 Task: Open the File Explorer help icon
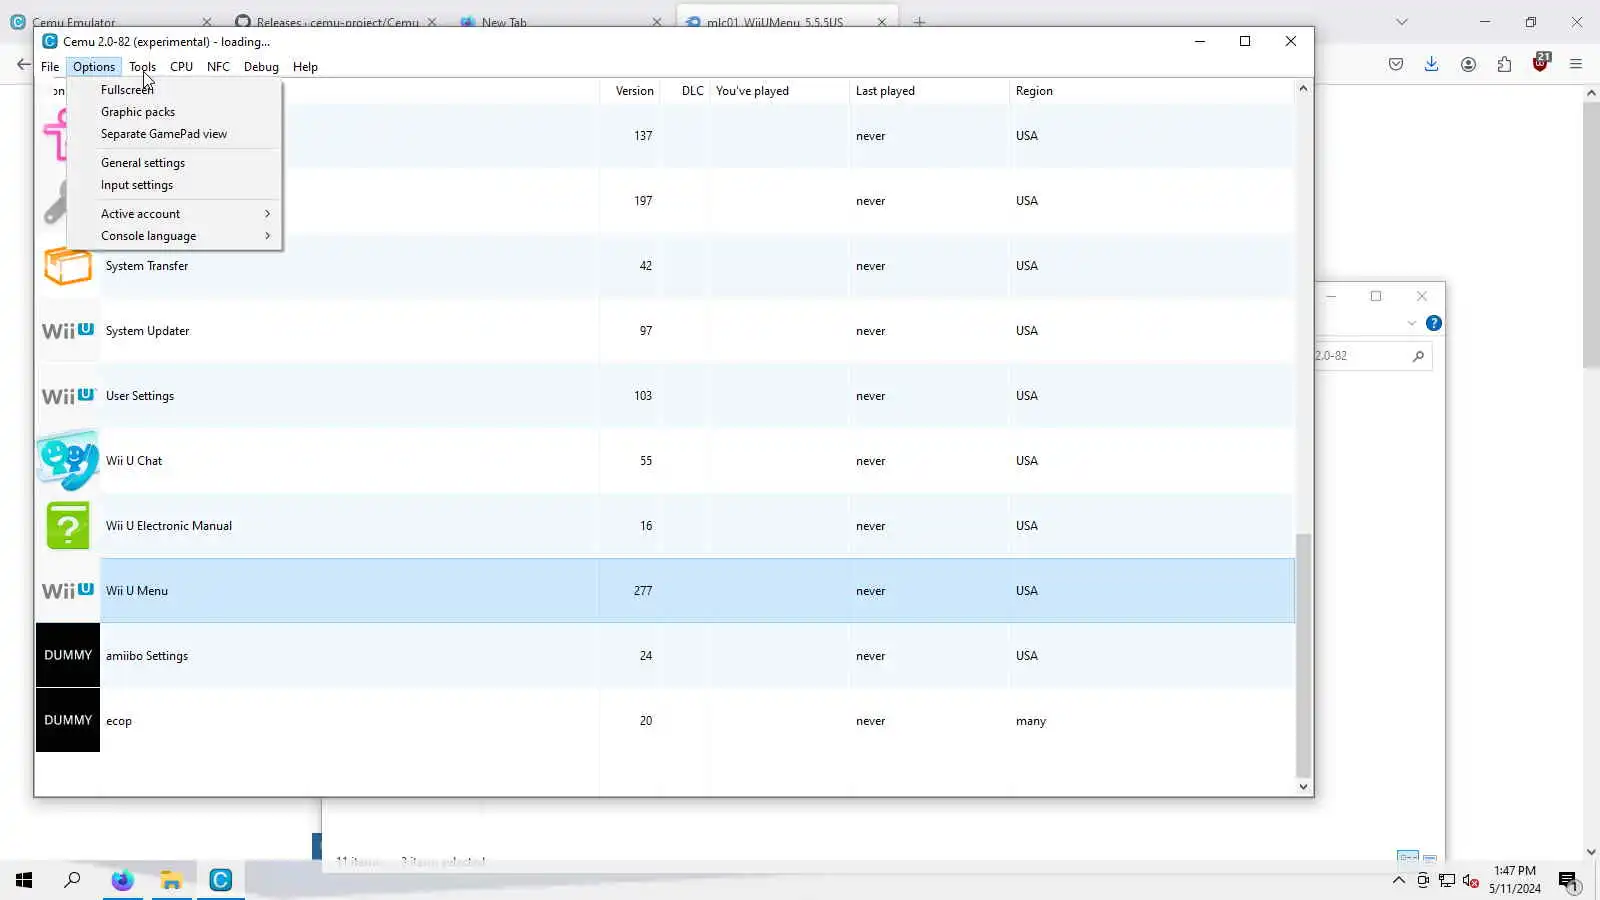tap(1434, 323)
